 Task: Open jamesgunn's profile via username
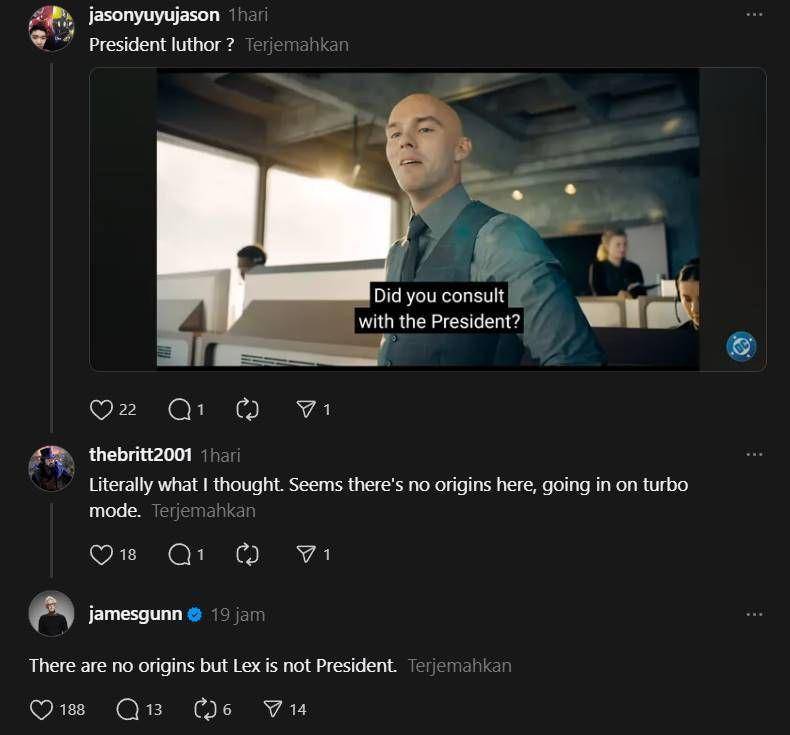(136, 614)
